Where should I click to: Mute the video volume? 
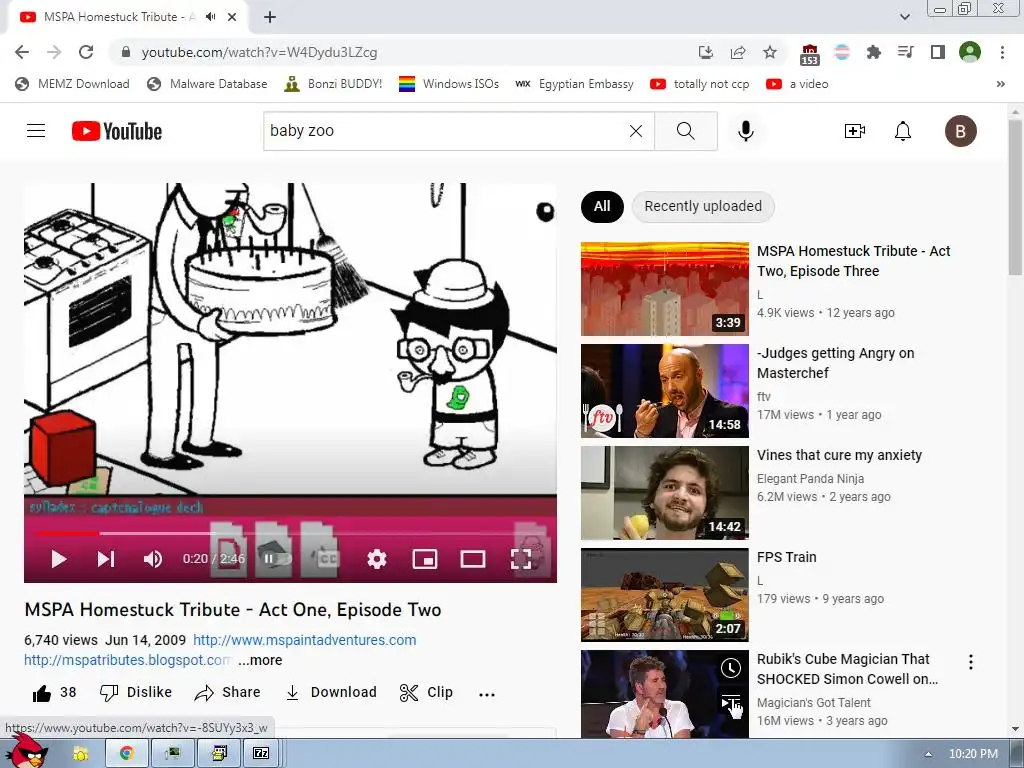pos(153,559)
